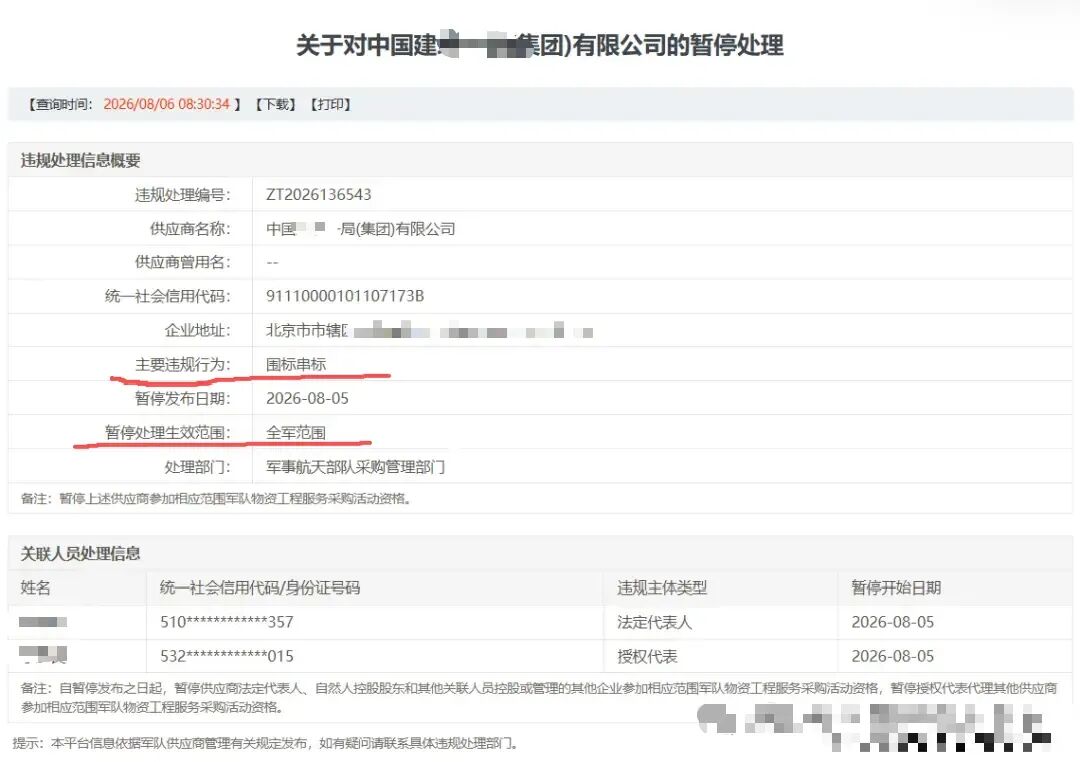The width and height of the screenshot is (1080, 762).
Task: Click the 统一社会信用代码/身份证号码 column header
Action: [260, 588]
